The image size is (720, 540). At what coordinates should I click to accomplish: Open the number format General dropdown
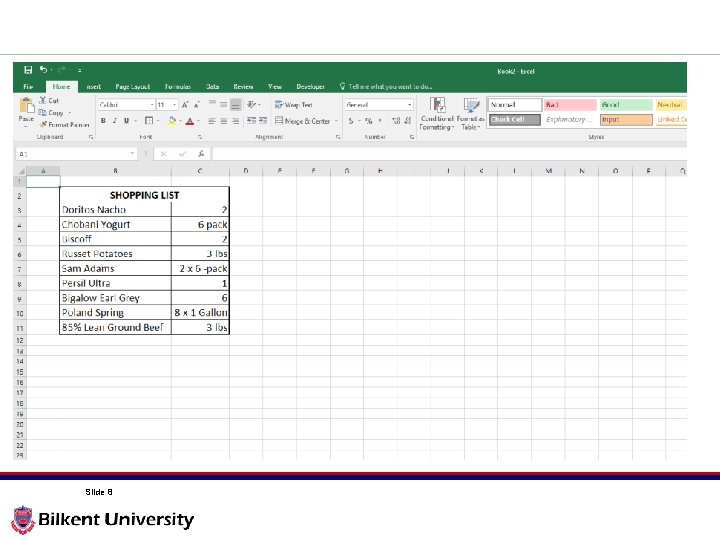(409, 105)
